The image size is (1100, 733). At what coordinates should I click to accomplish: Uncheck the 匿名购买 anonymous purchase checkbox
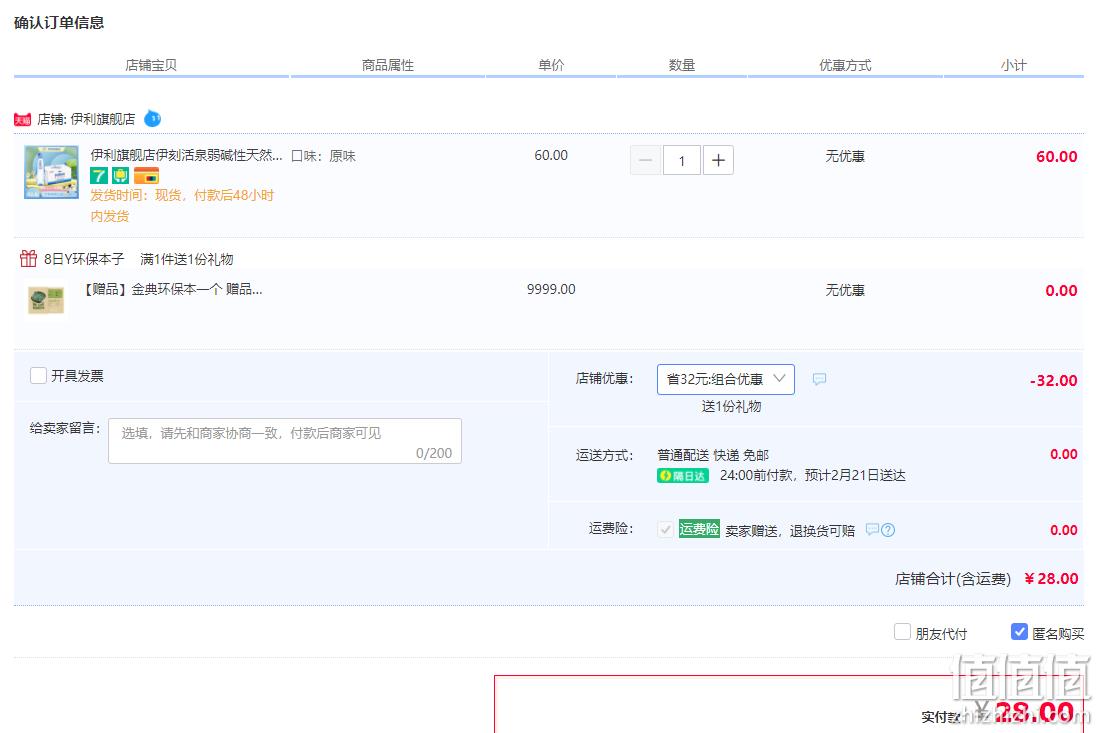1019,632
